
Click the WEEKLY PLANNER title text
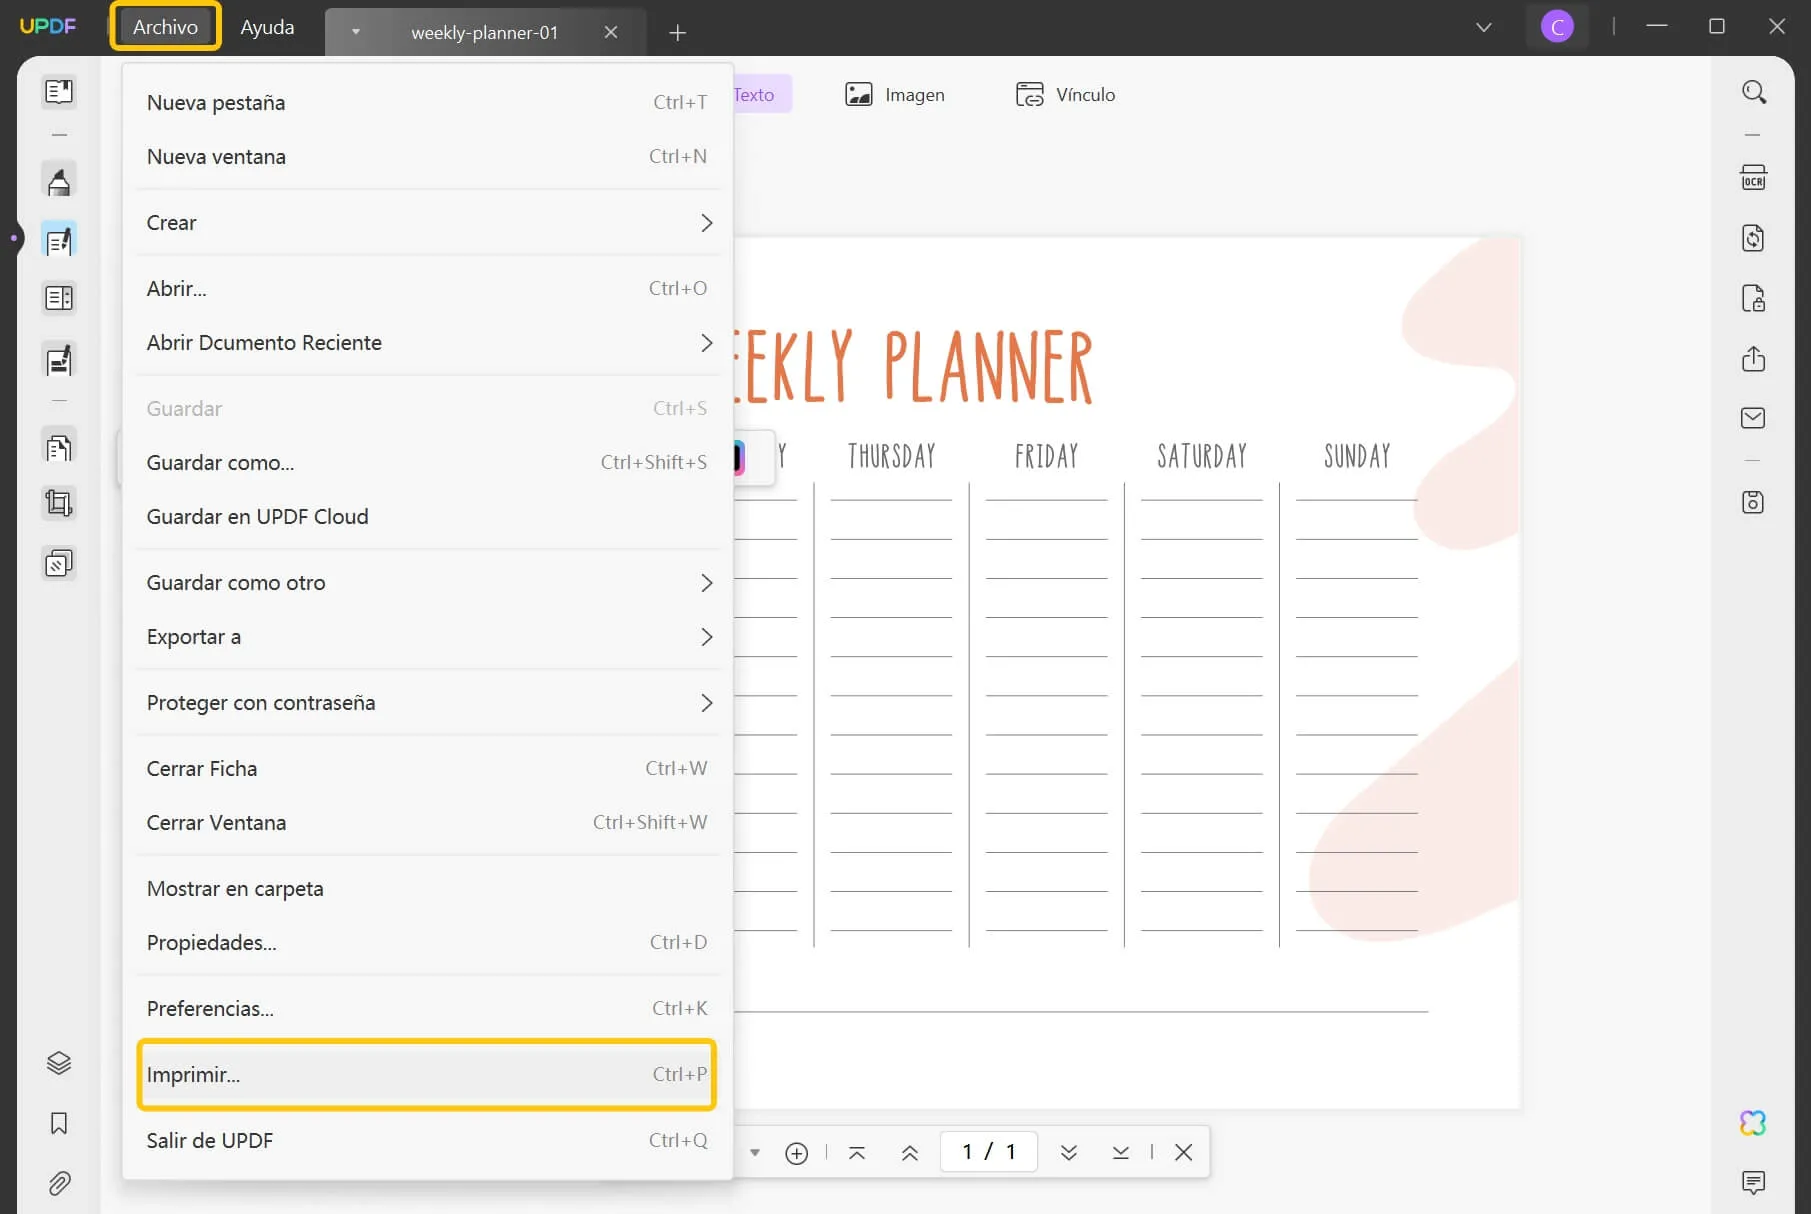913,367
